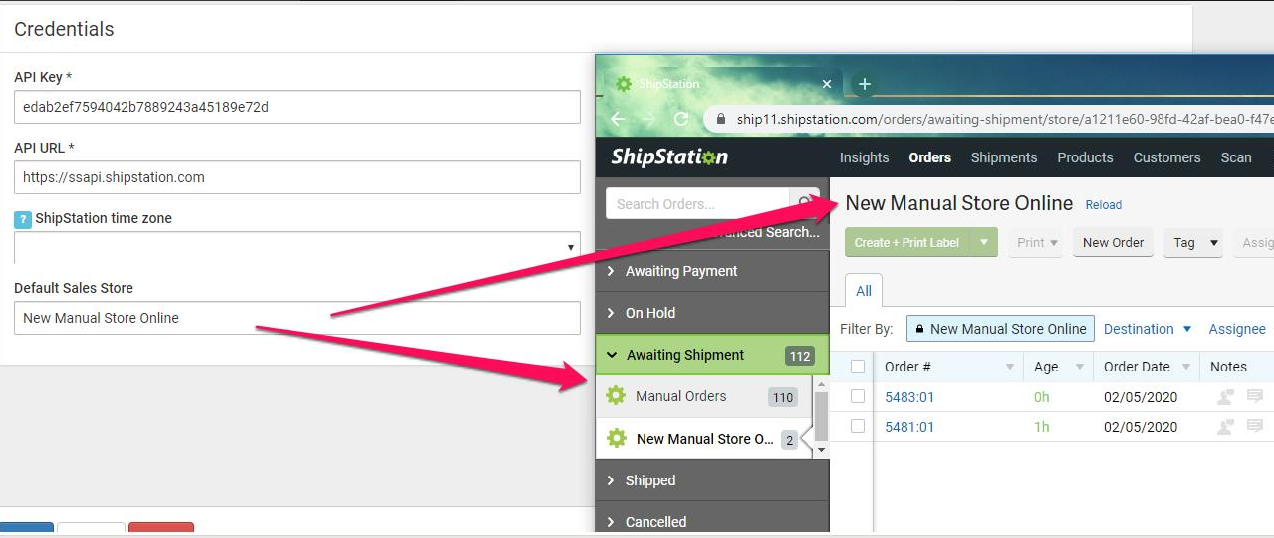Open the Age column sort menu
The width and height of the screenshot is (1274, 538).
(x=1080, y=367)
